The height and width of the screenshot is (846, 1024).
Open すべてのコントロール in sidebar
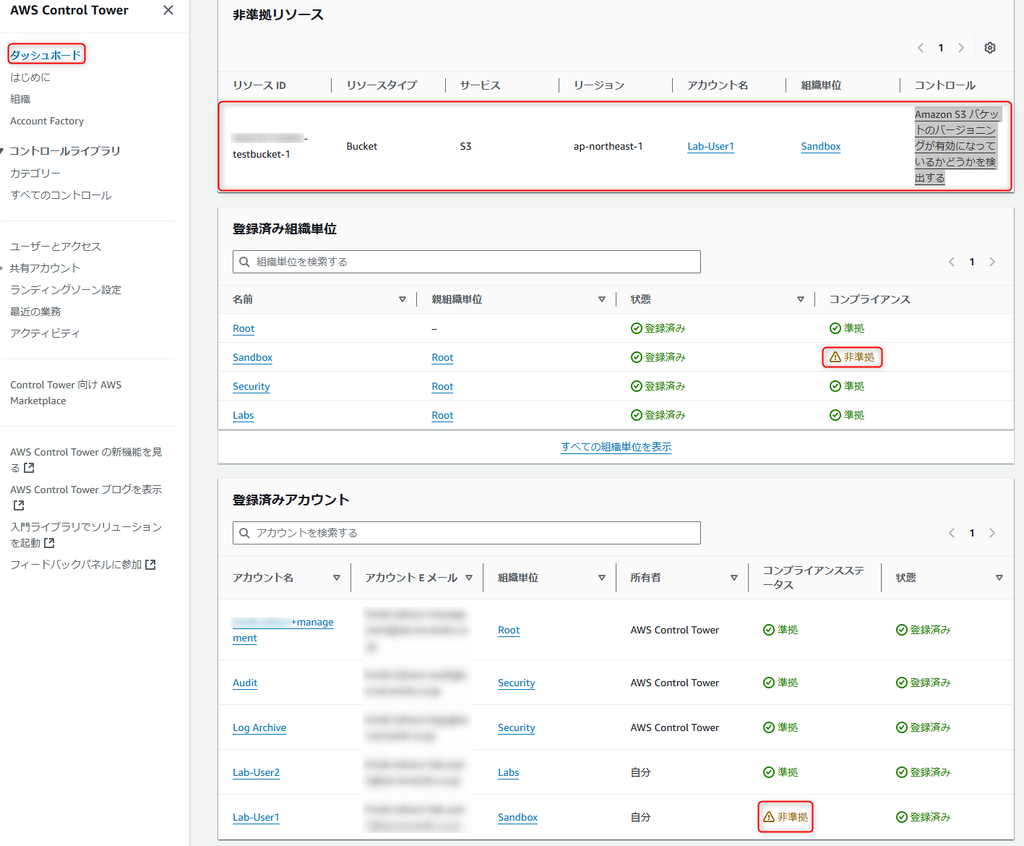pyautogui.click(x=61, y=195)
